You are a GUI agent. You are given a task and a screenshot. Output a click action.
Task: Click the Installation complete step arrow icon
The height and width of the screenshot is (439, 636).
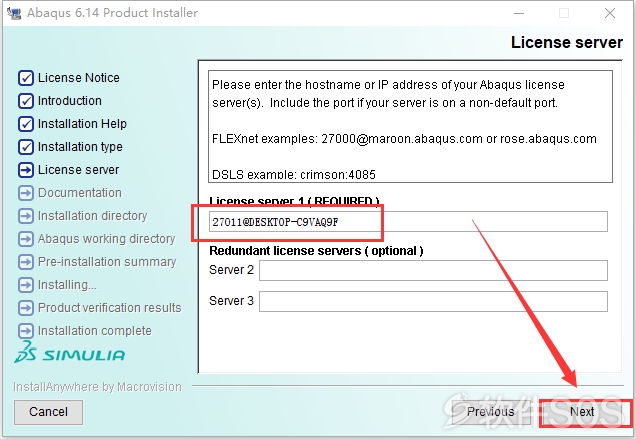tap(26, 331)
